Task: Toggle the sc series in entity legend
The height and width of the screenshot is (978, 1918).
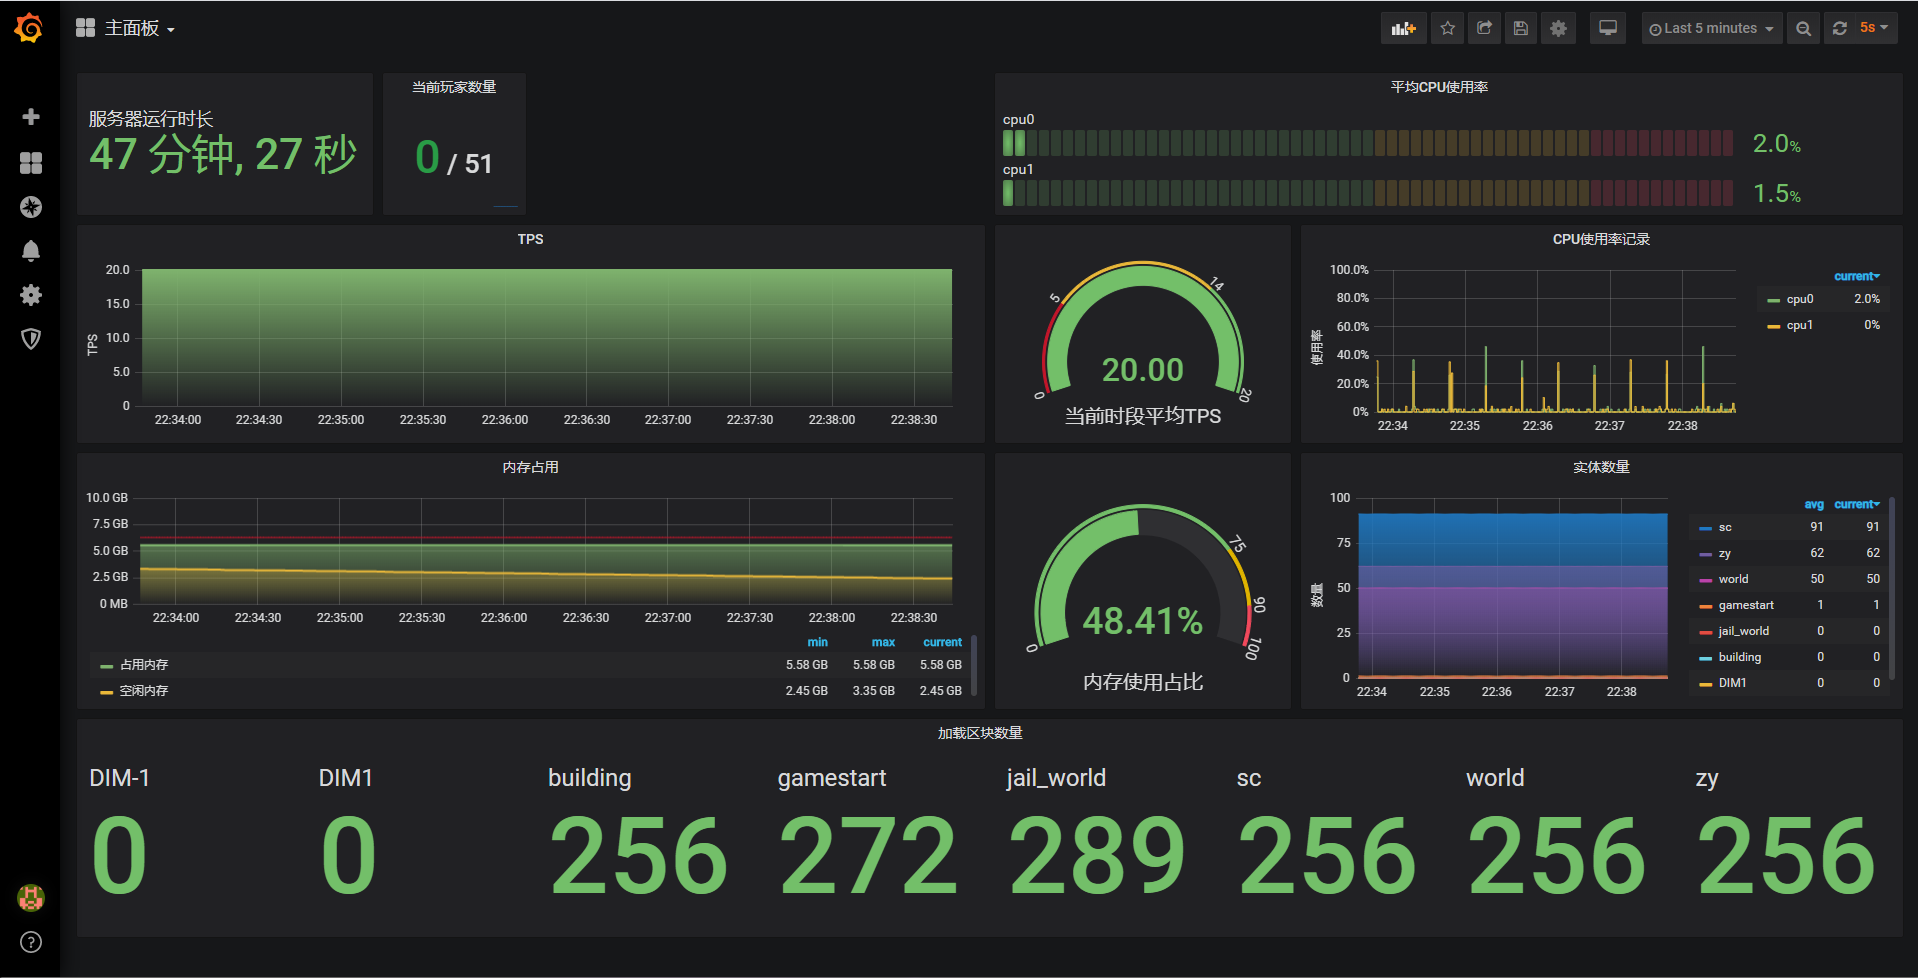Action: 1725,527
